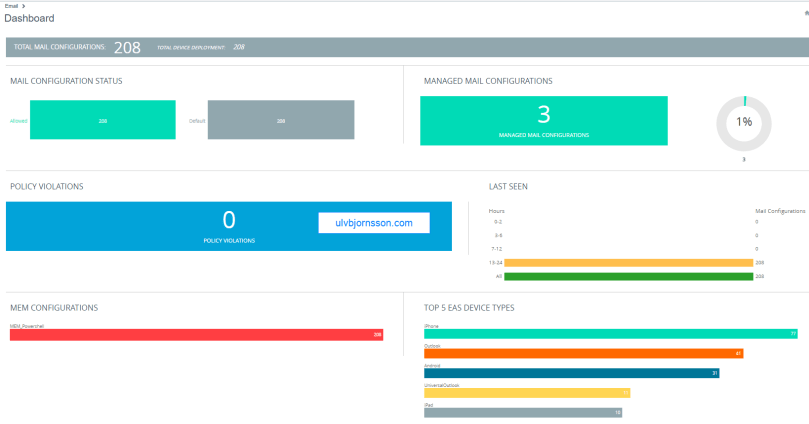809x424 pixels.
Task: Click the gray Default status bar
Action: click(x=281, y=120)
